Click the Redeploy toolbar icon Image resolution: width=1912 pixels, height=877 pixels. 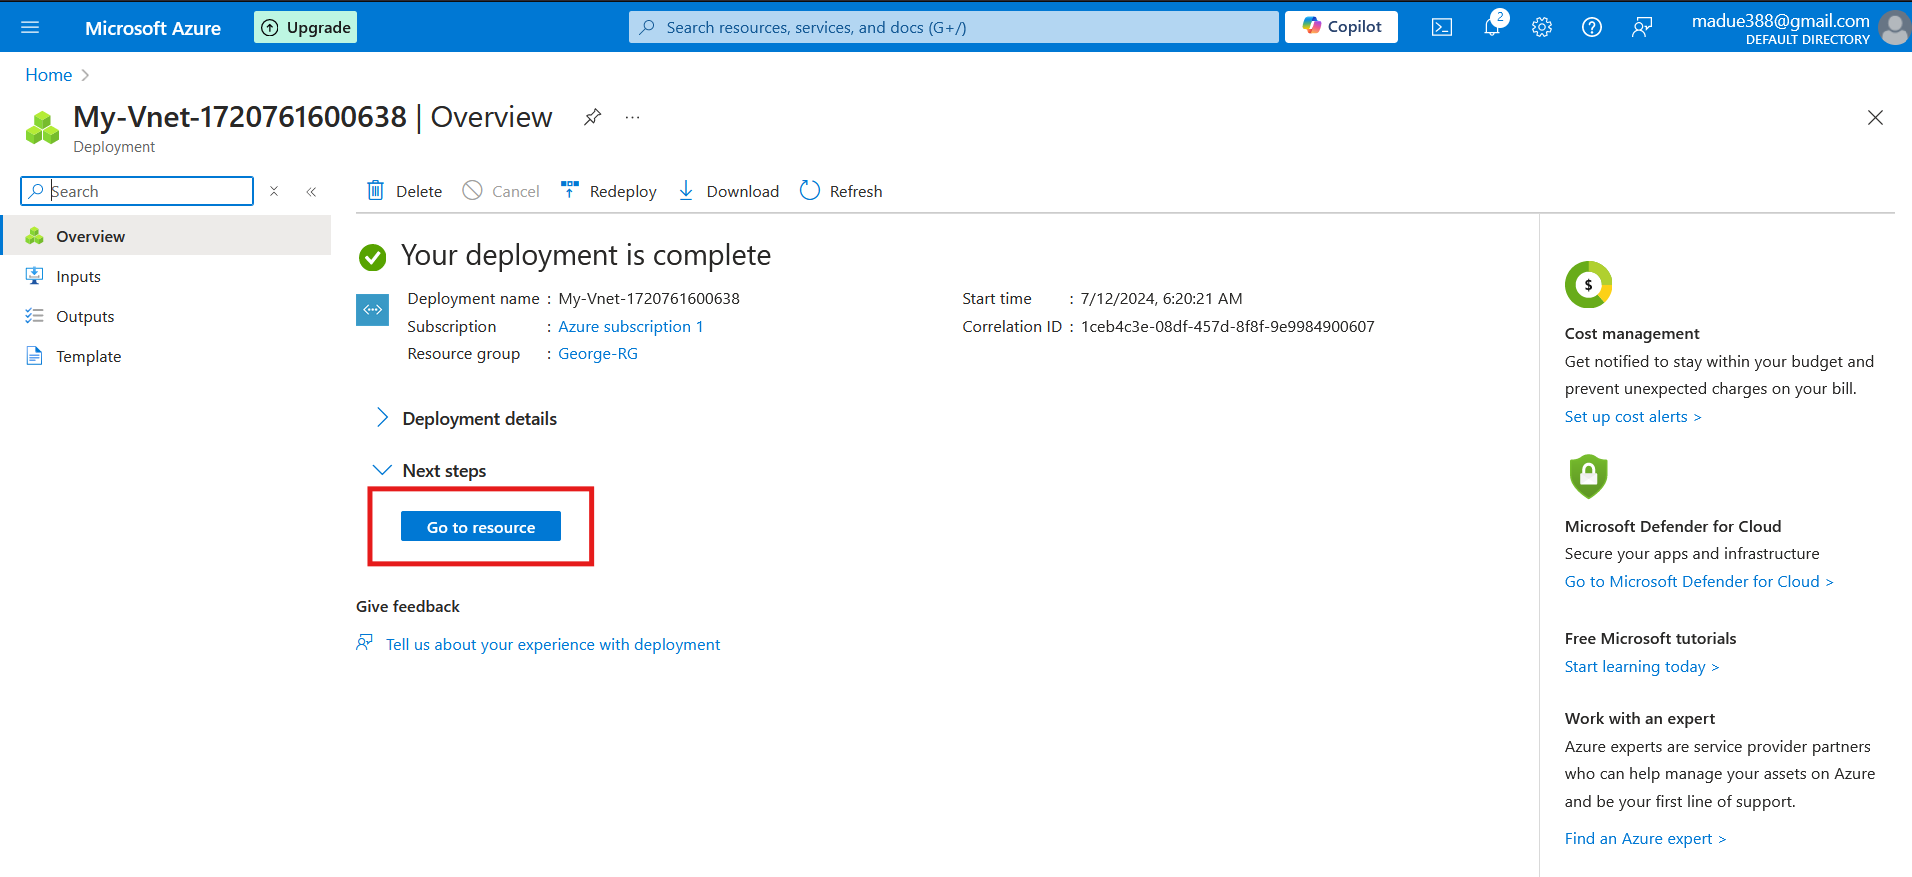(570, 190)
